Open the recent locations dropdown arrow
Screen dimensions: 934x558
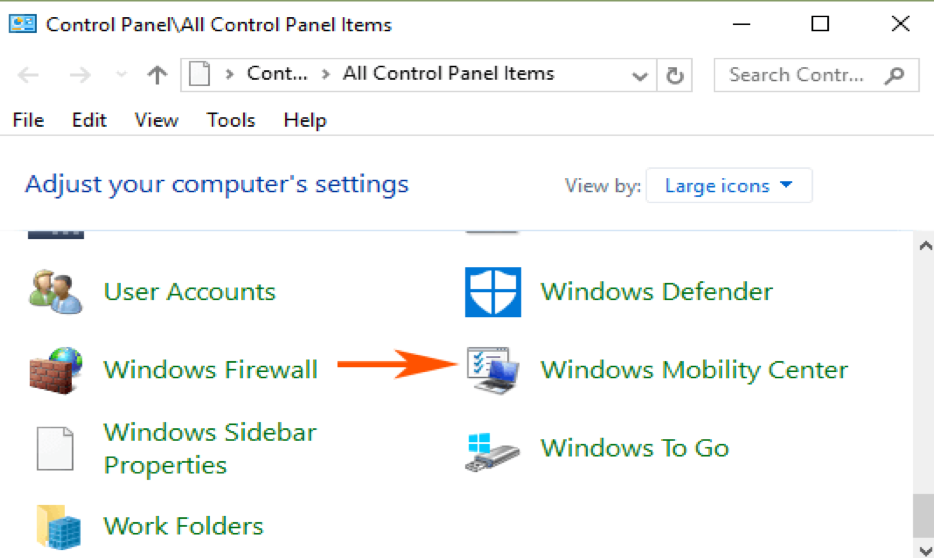pyautogui.click(x=121, y=75)
